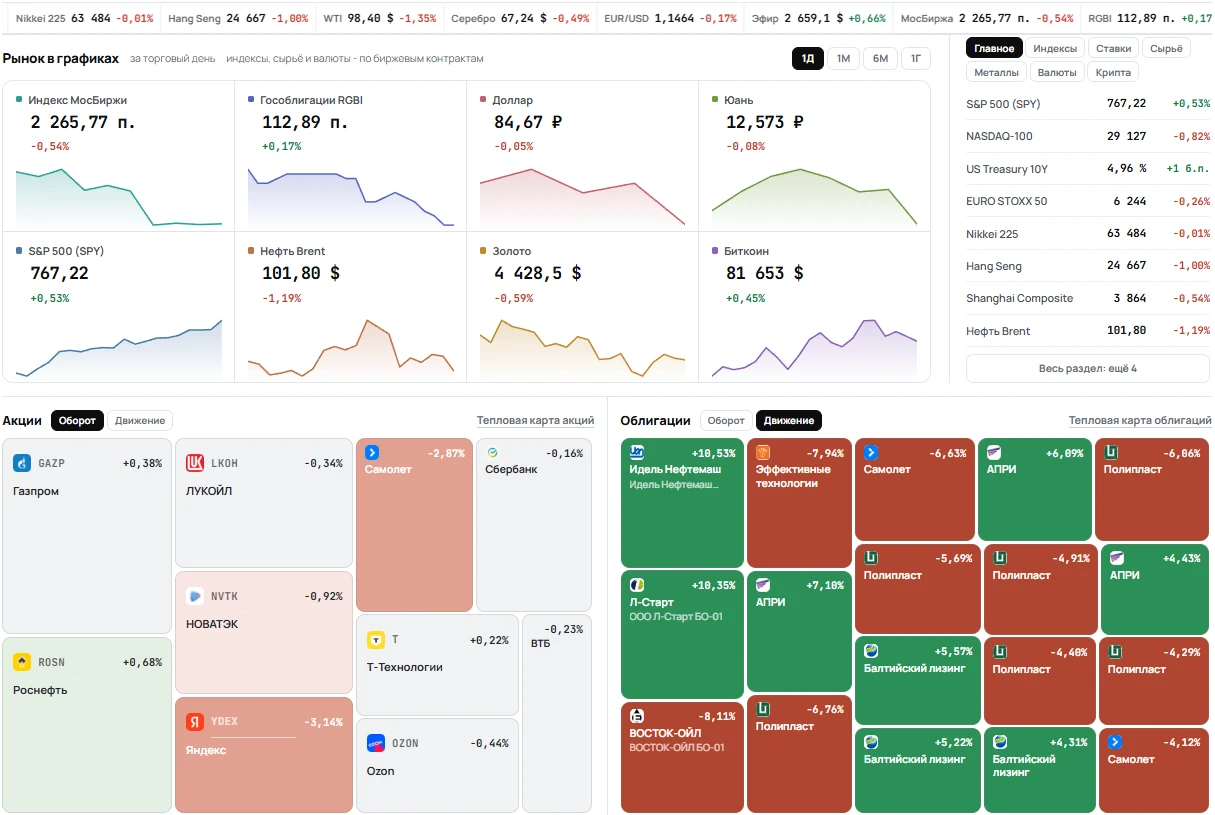Open the Металлы tab
This screenshot has width=1215, height=815.
997,72
